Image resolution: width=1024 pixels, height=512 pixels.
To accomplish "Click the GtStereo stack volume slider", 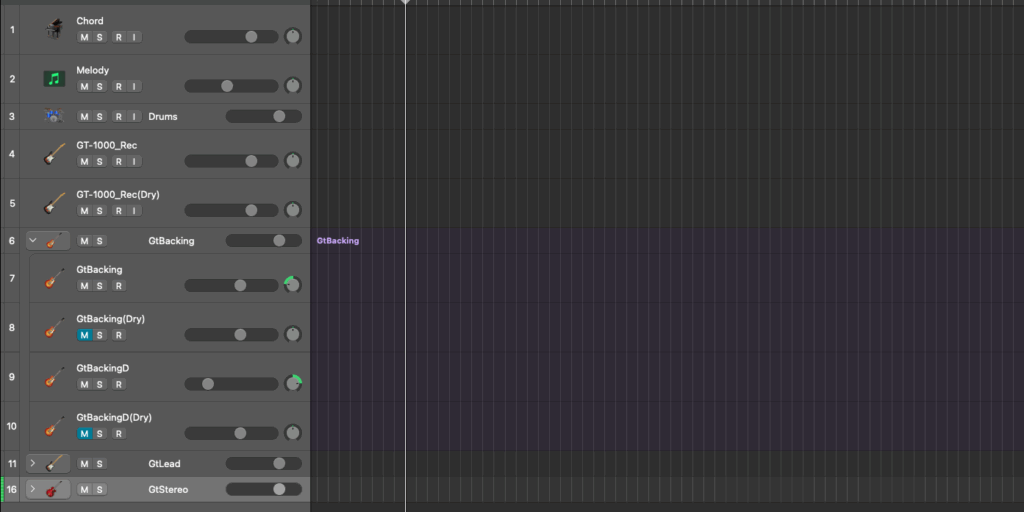I will (264, 489).
